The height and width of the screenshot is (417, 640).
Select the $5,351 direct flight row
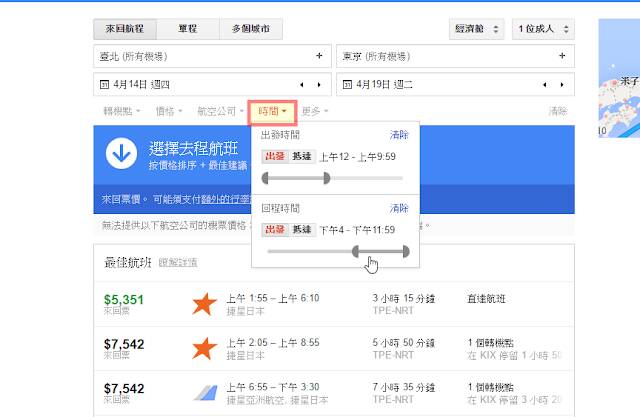coord(334,304)
